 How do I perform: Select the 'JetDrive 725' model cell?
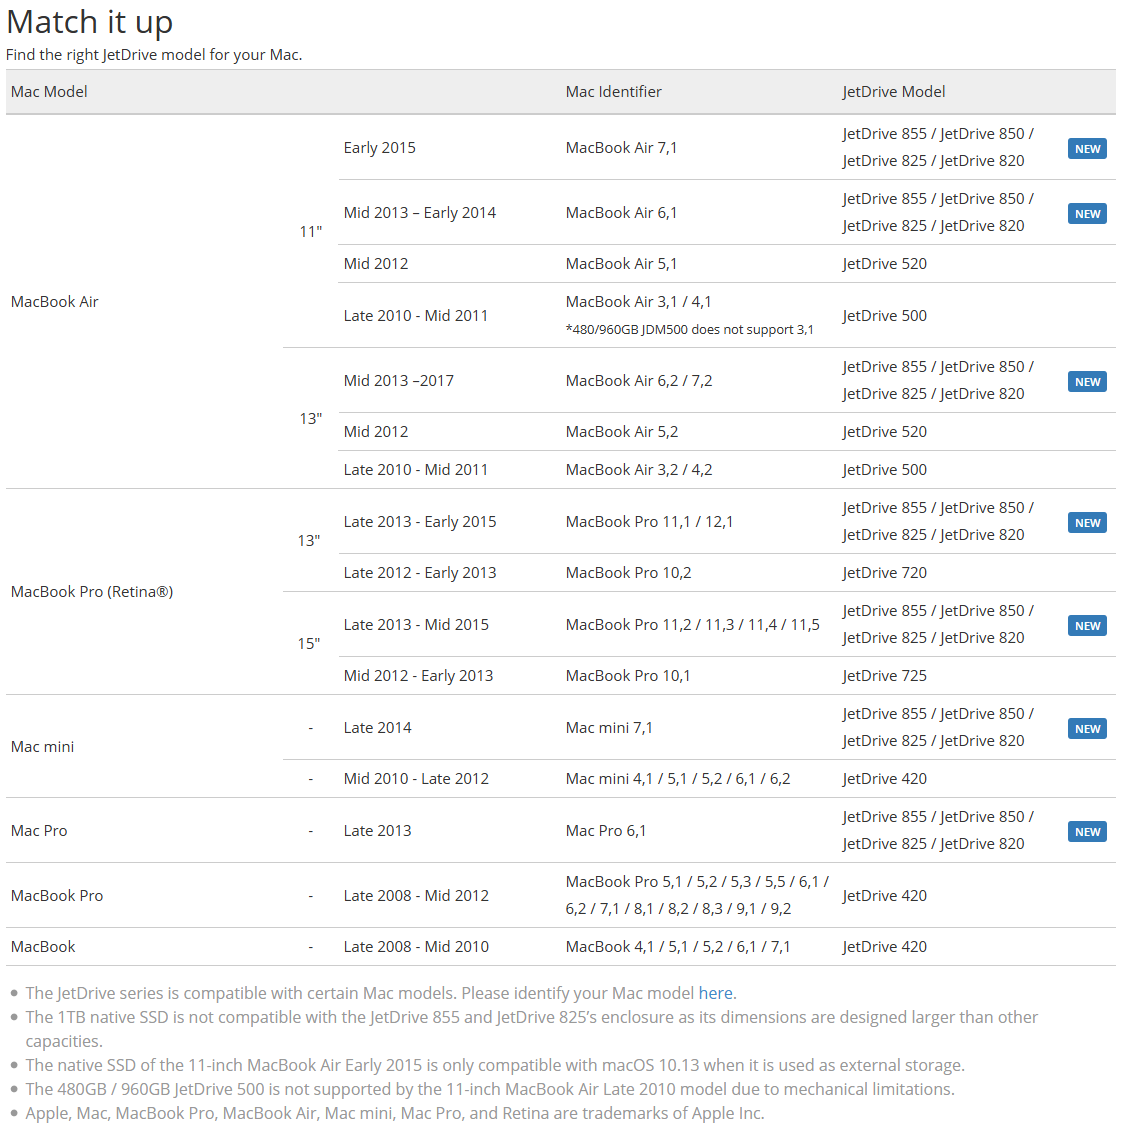tap(884, 676)
